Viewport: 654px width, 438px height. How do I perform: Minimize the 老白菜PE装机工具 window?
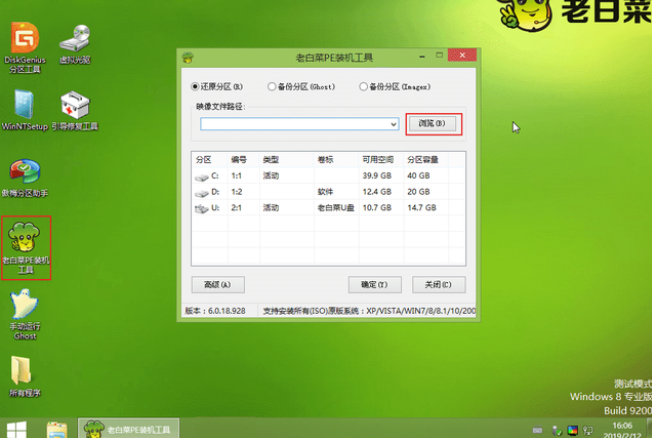point(422,56)
